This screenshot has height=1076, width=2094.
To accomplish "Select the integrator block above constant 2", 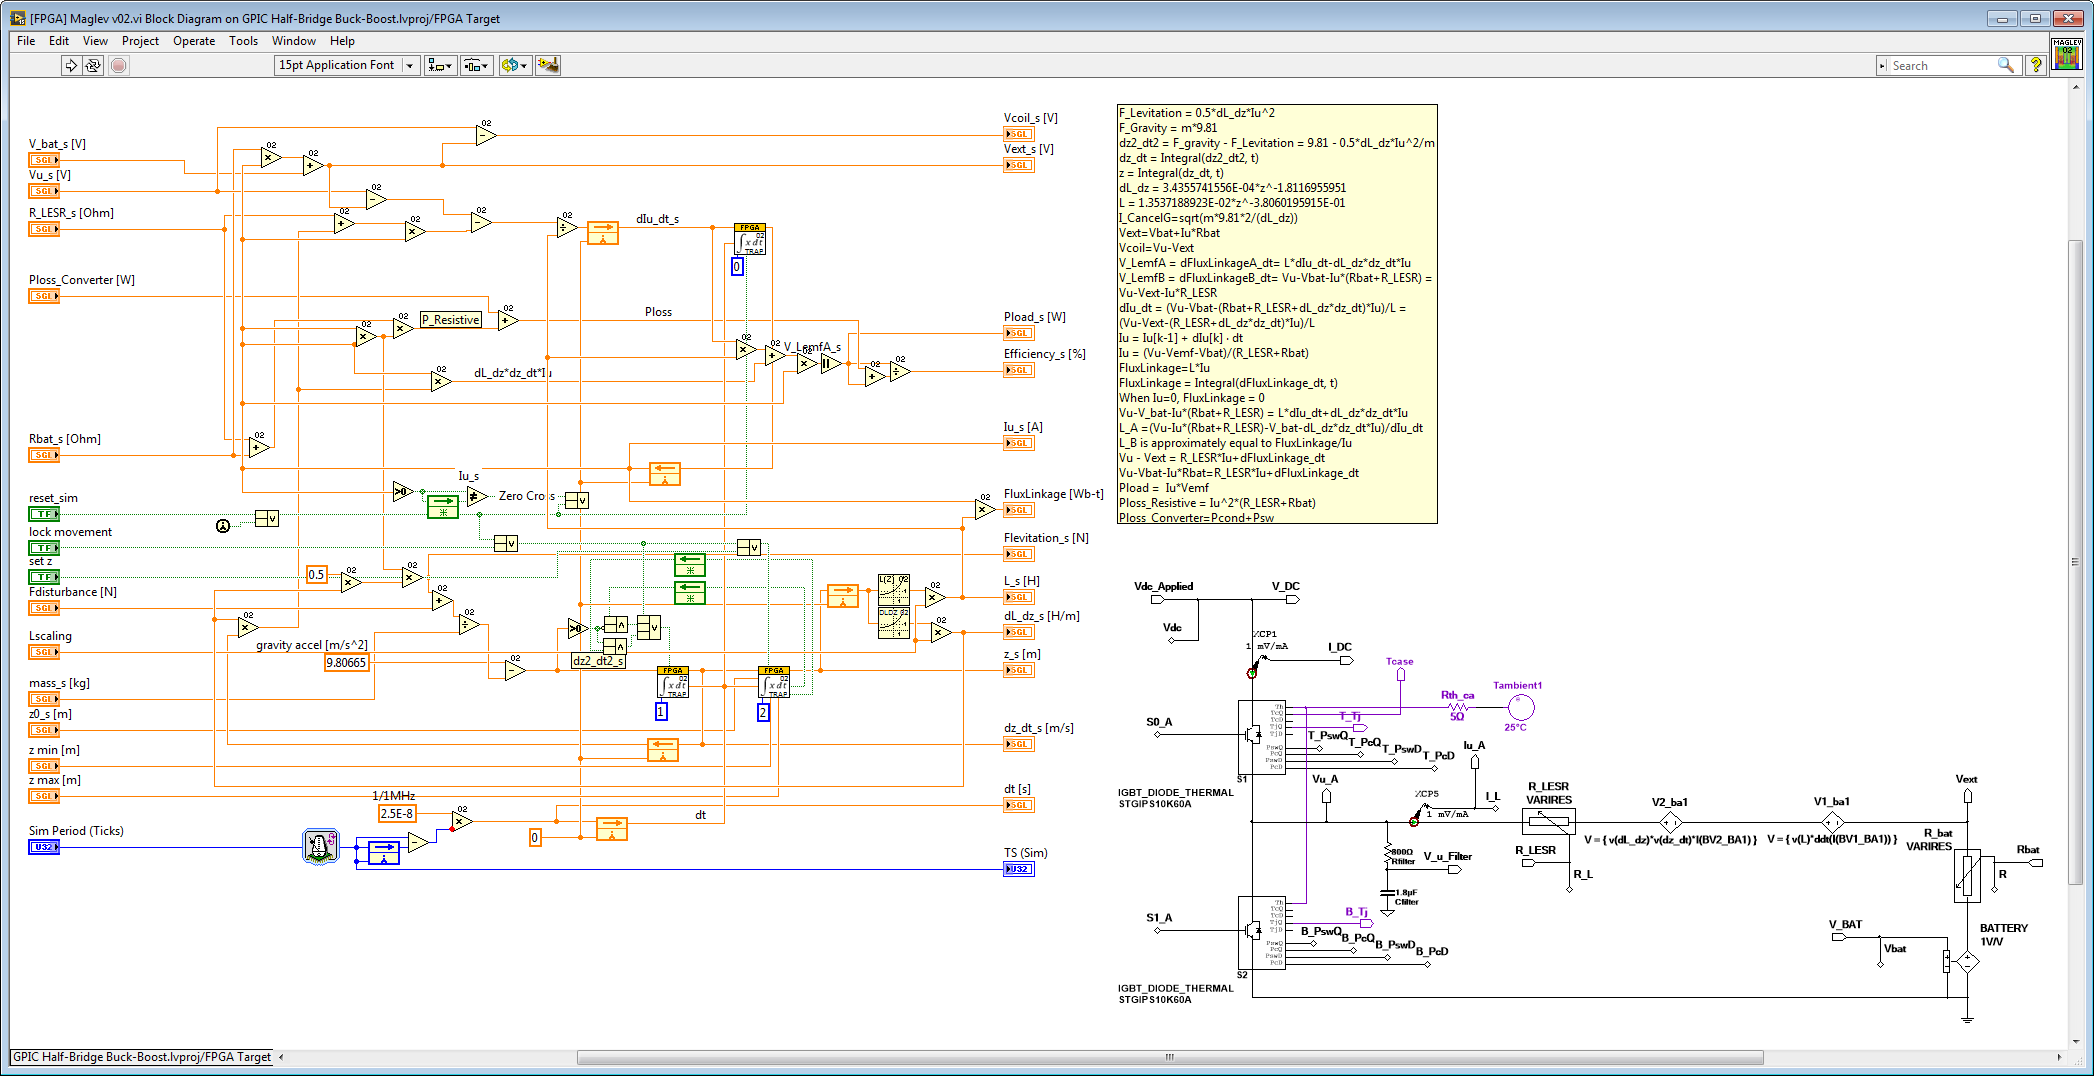I will point(774,682).
